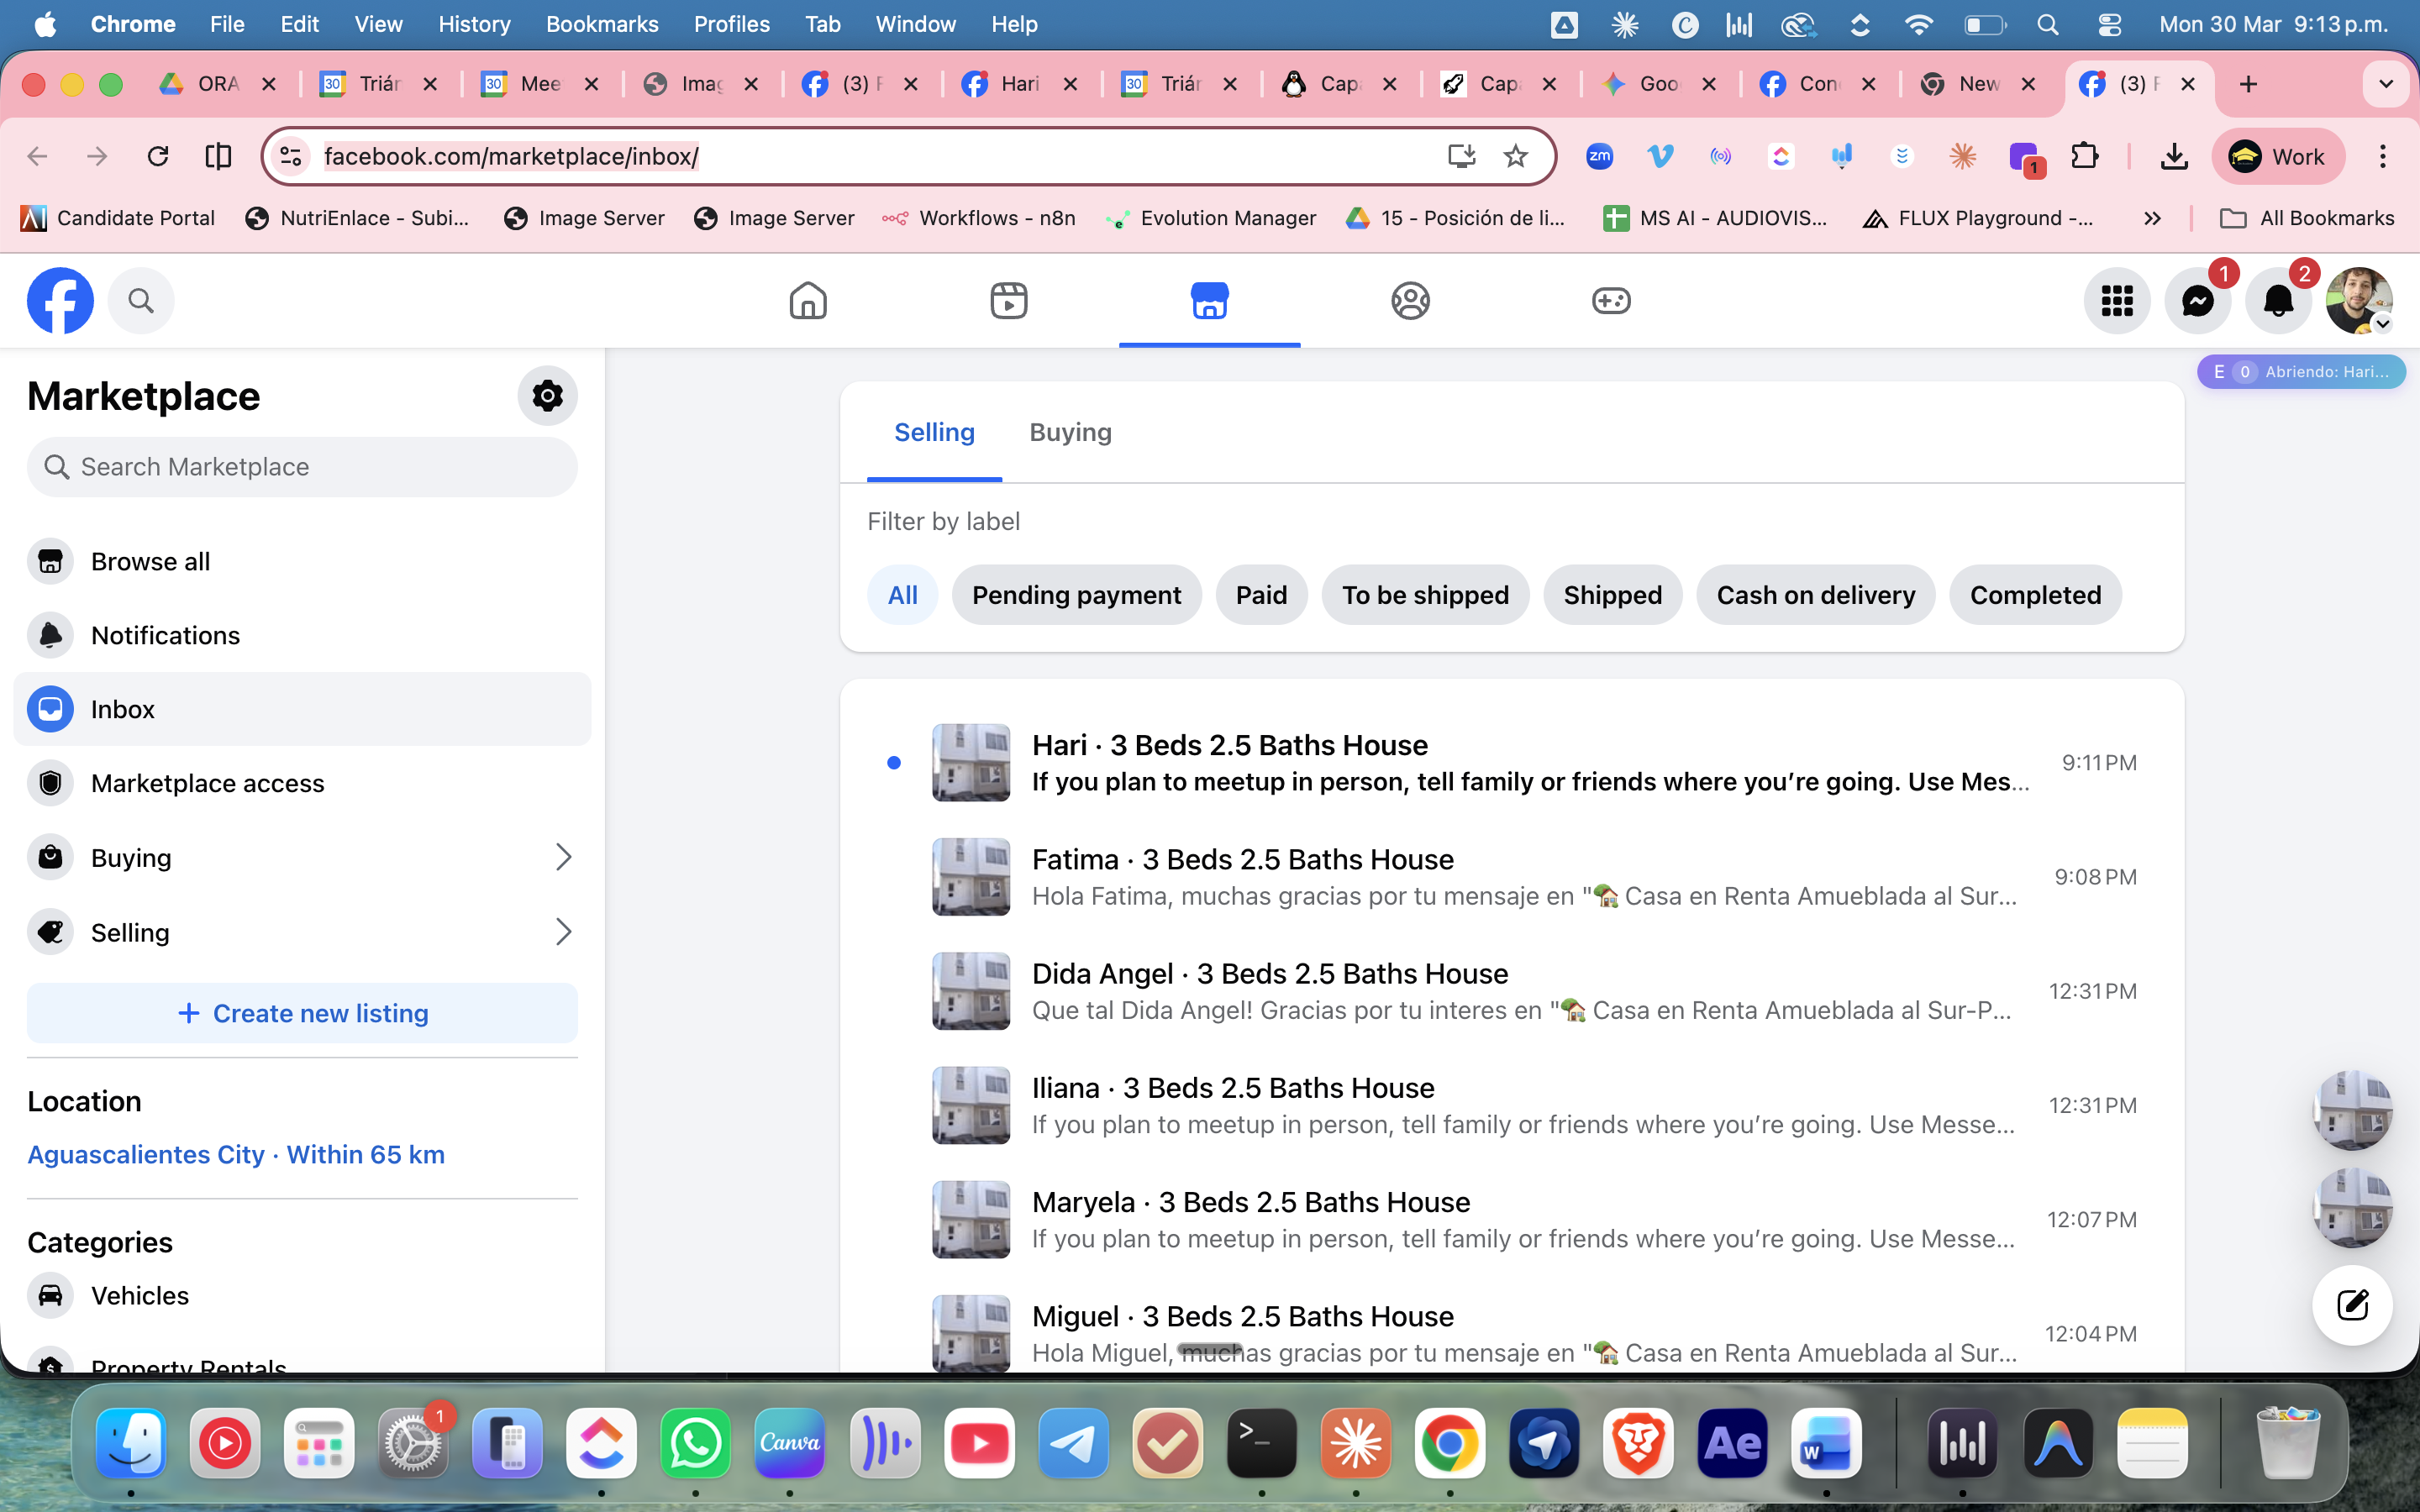Open Marketplace settings gear icon
Image resolution: width=2420 pixels, height=1512 pixels.
[547, 396]
